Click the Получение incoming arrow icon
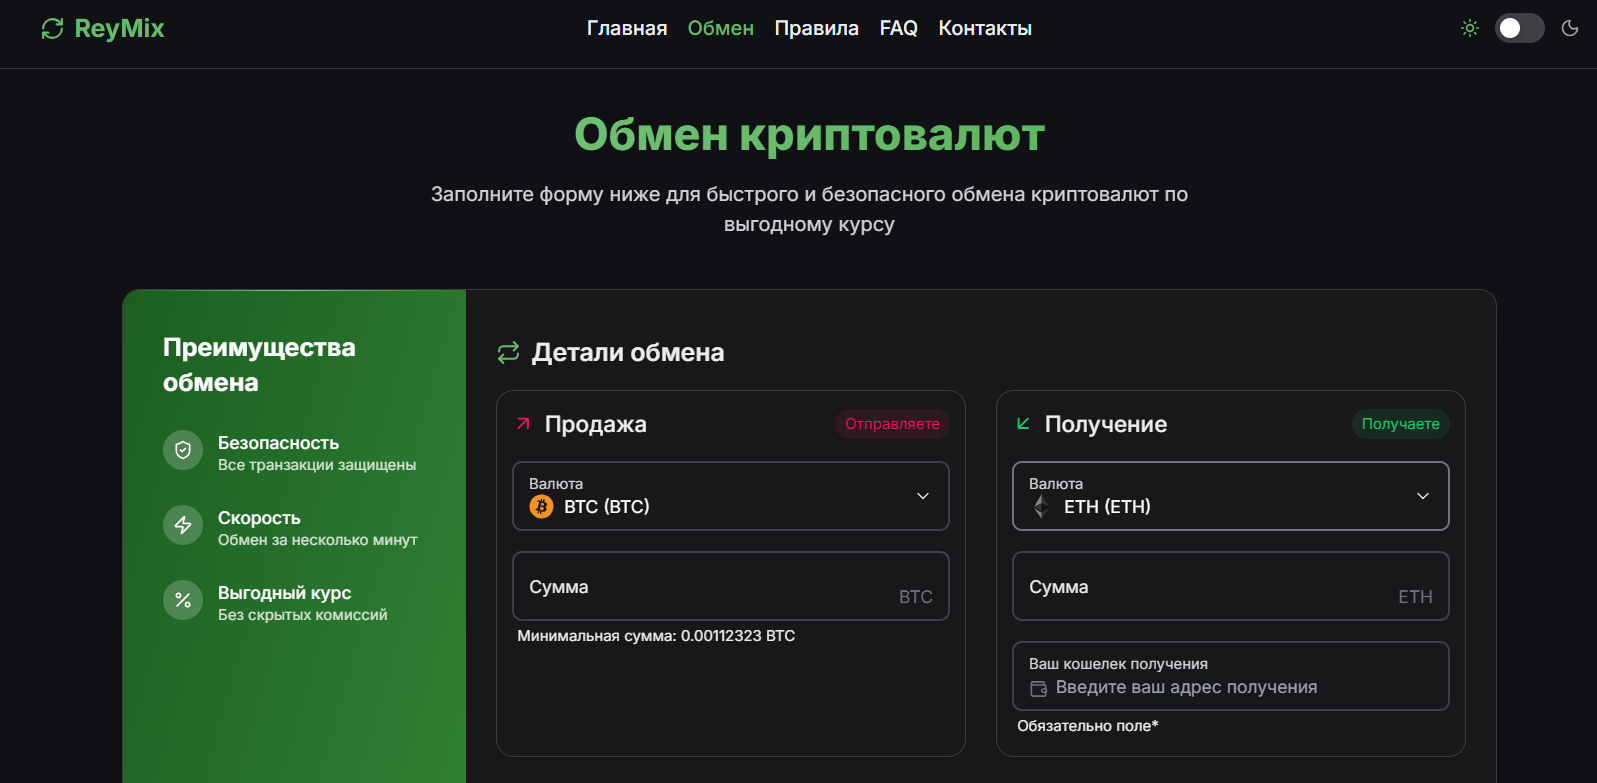1597x783 pixels. 1023,424
